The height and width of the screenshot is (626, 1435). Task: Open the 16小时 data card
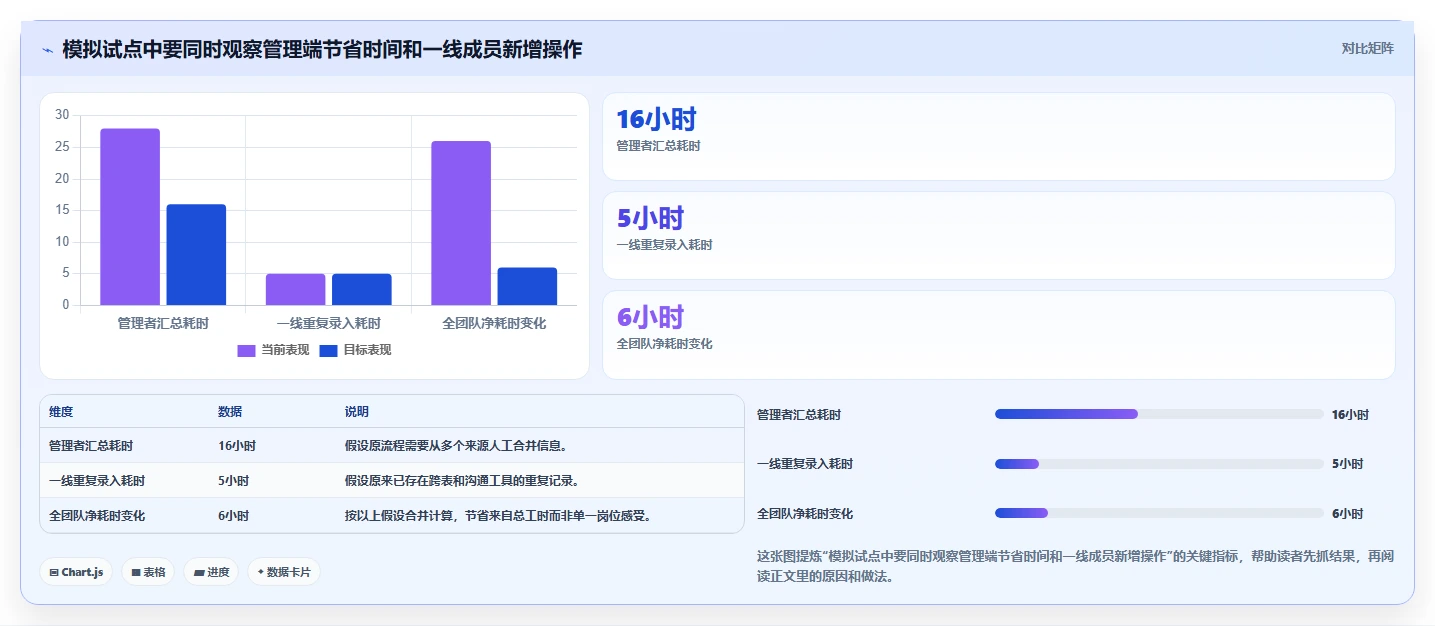click(x=998, y=136)
